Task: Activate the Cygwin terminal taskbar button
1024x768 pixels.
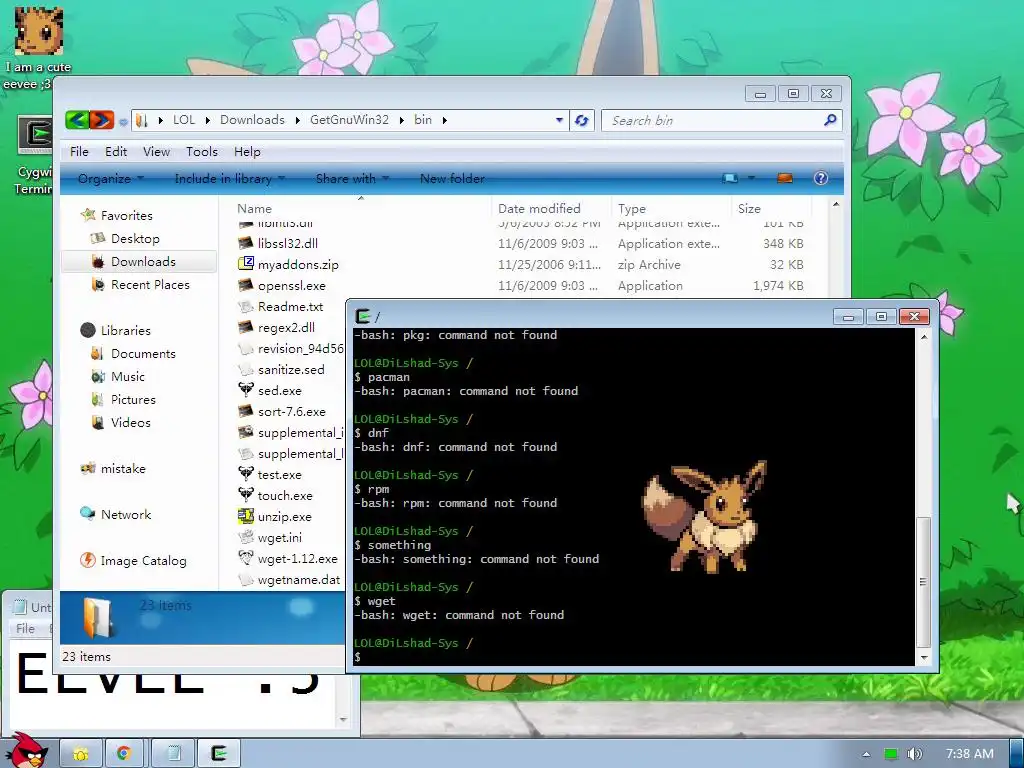Action: 220,754
